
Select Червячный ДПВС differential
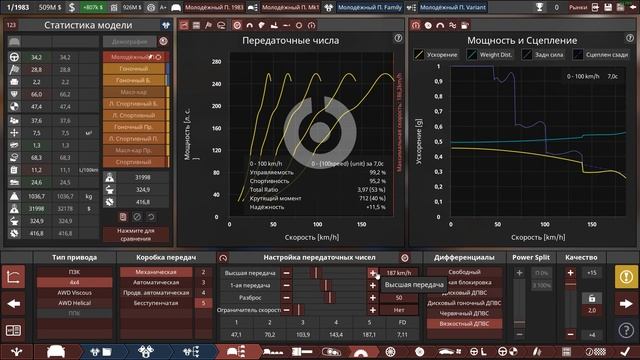[464, 313]
